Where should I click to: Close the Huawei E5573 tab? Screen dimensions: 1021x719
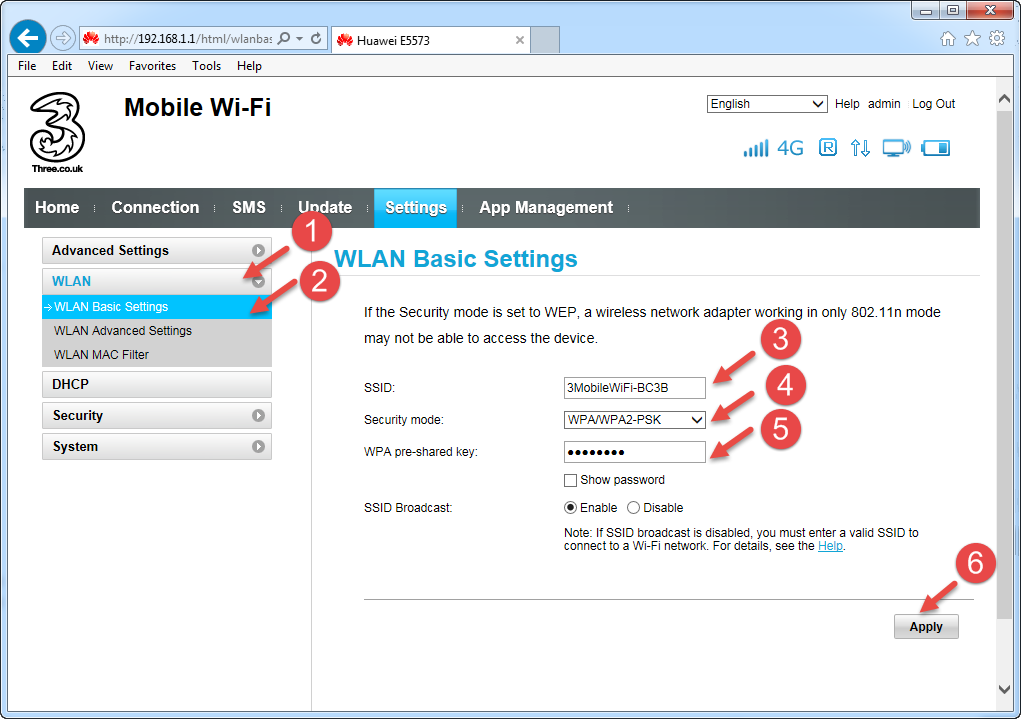click(x=520, y=40)
